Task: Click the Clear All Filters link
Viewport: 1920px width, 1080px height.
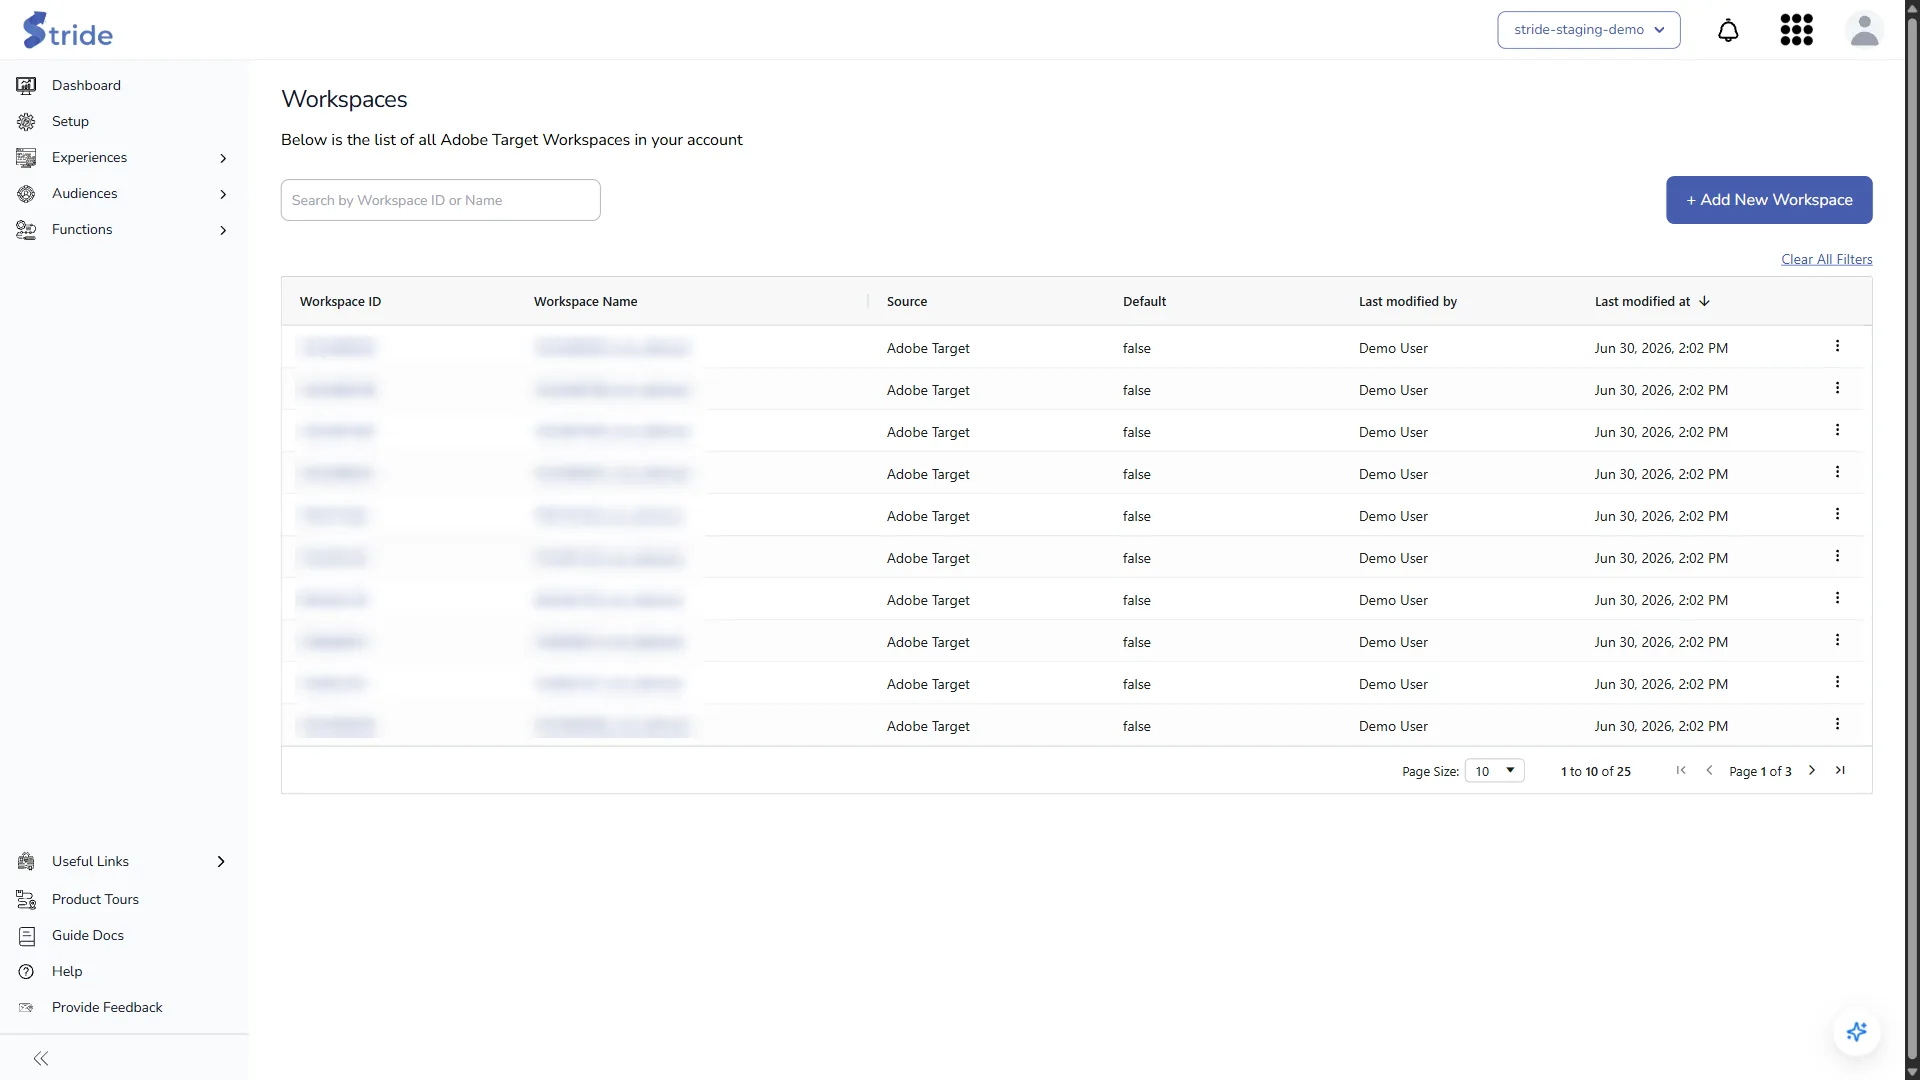Action: pyautogui.click(x=1826, y=259)
